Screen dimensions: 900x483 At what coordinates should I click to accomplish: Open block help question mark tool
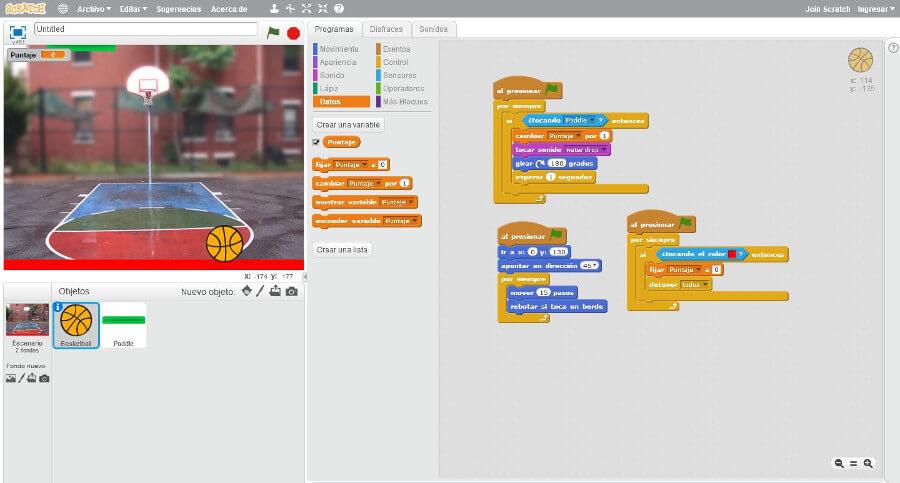click(339, 9)
